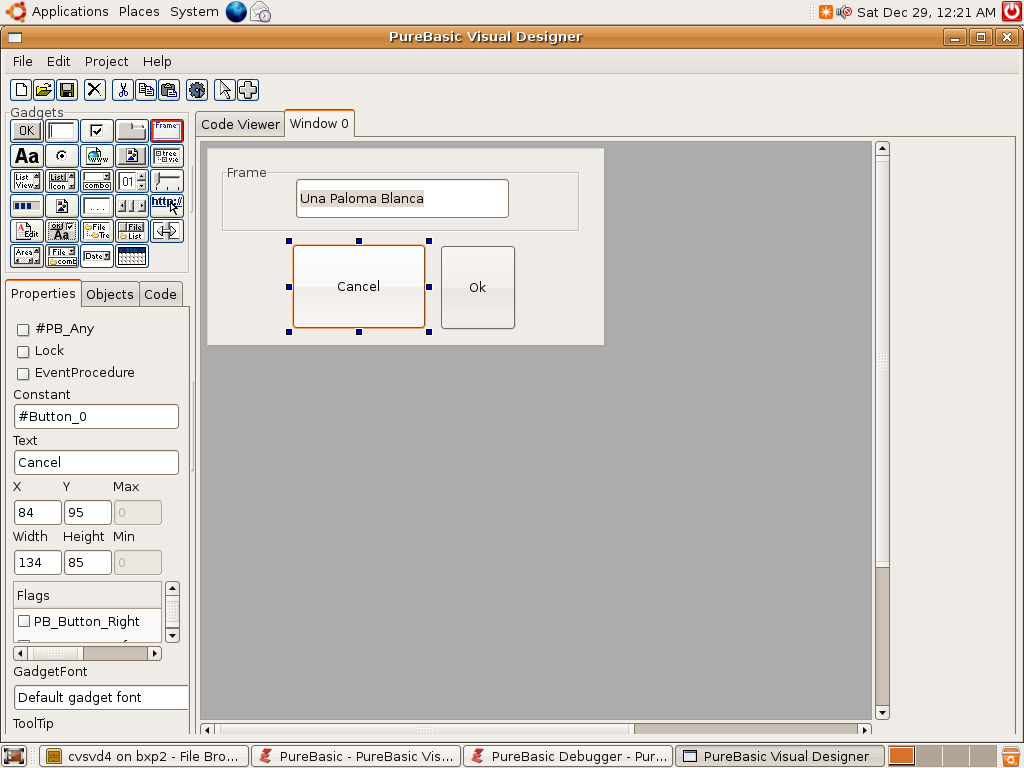Select the cross-shaped move tool

pos(248,90)
